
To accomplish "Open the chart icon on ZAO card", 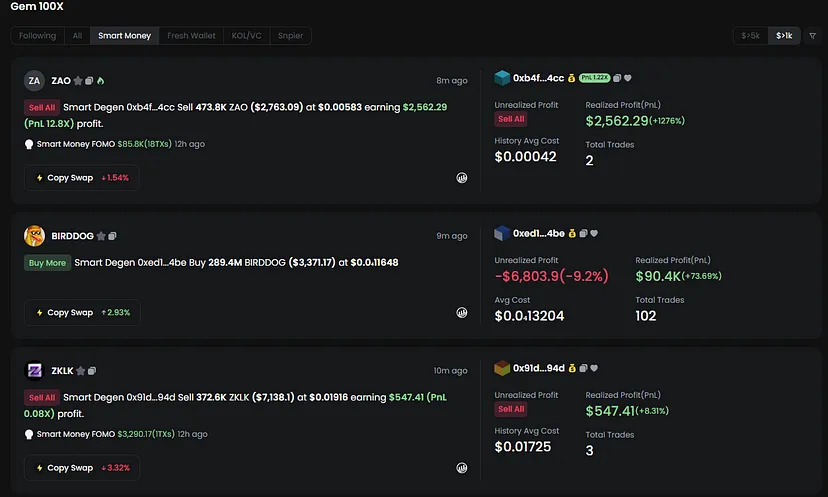I will point(462,178).
